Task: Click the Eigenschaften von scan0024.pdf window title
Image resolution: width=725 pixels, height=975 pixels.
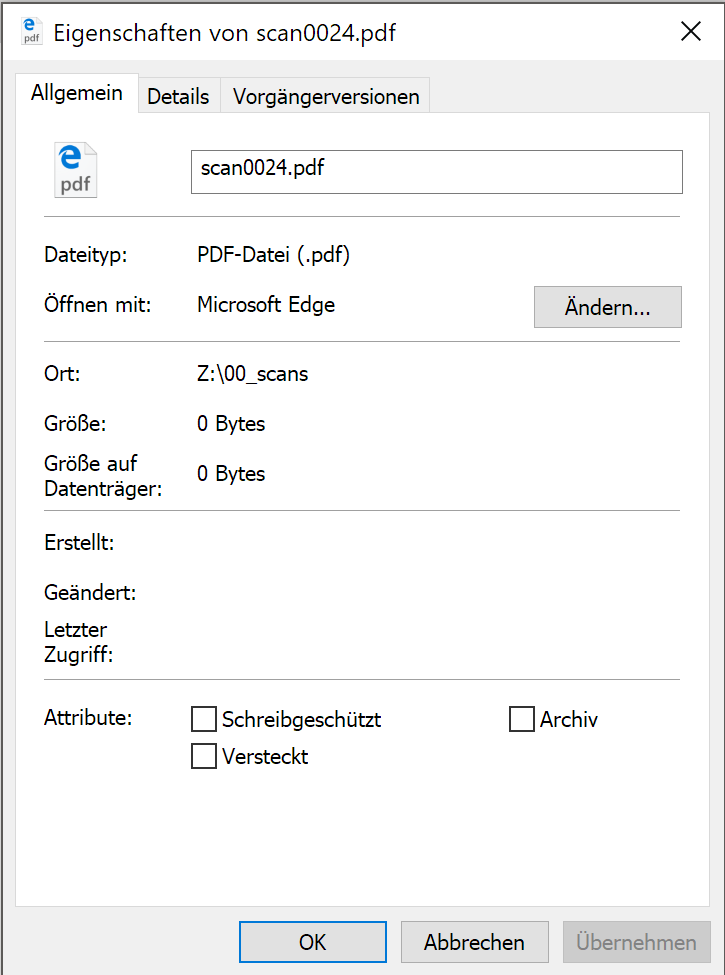Action: (224, 32)
